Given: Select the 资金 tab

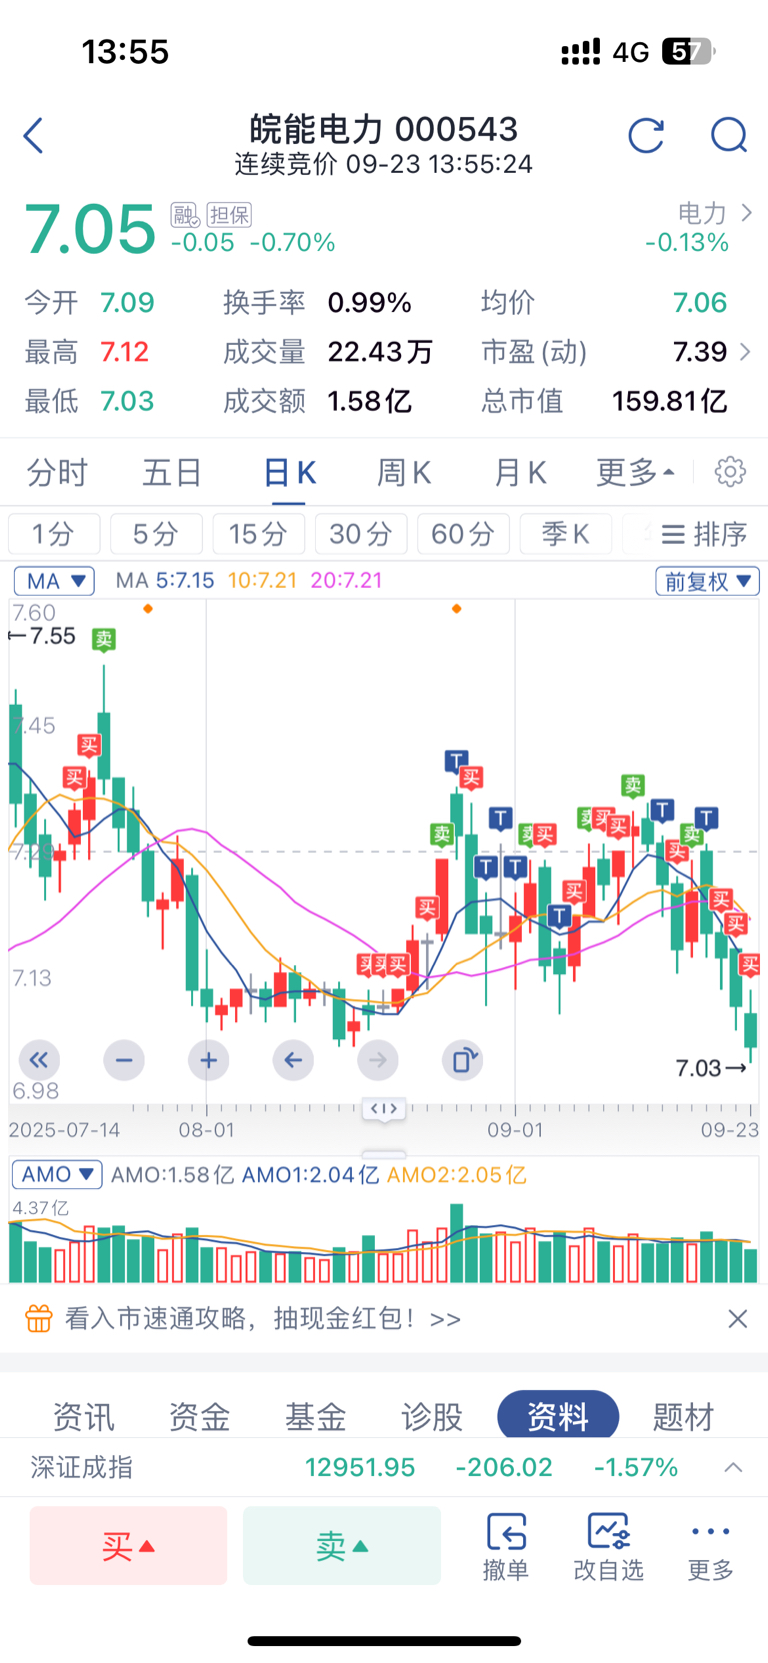Looking at the screenshot, I should point(199,1416).
